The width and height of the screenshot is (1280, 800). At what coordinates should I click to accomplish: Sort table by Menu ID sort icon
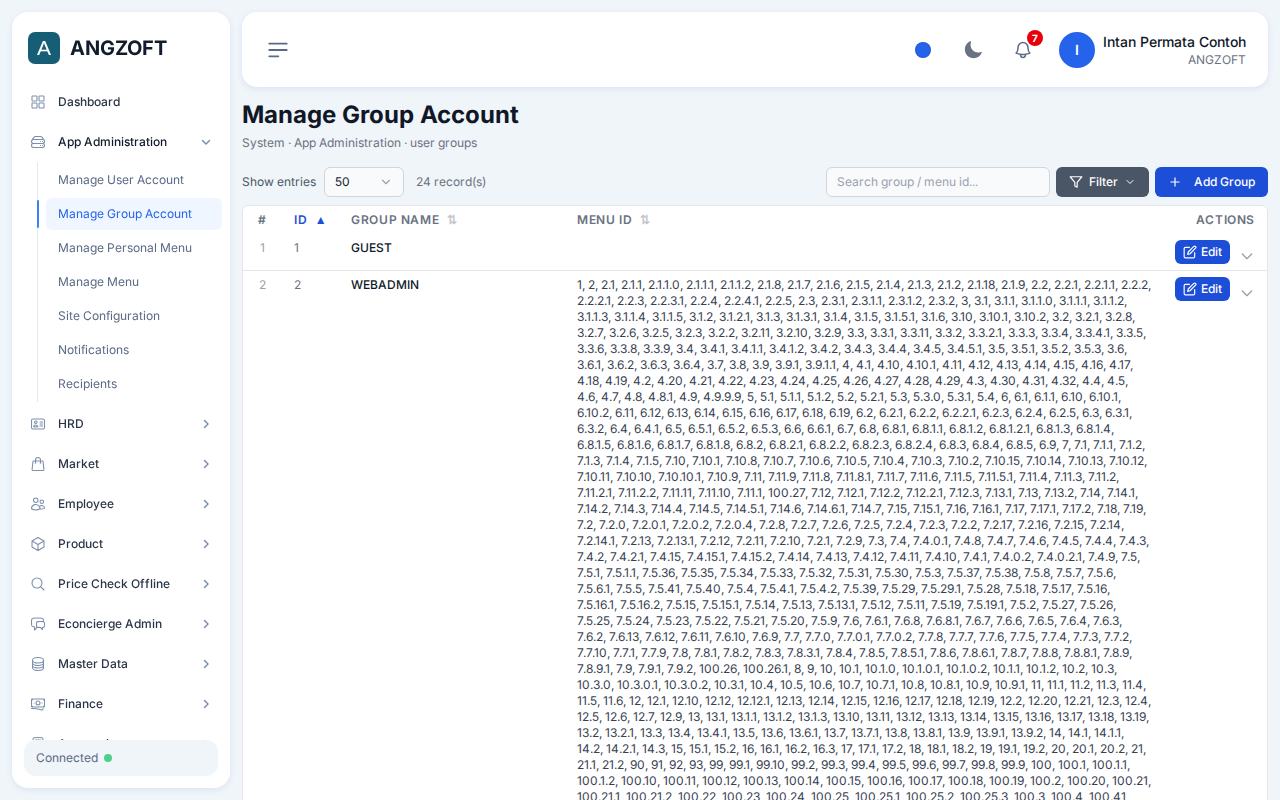coord(645,220)
